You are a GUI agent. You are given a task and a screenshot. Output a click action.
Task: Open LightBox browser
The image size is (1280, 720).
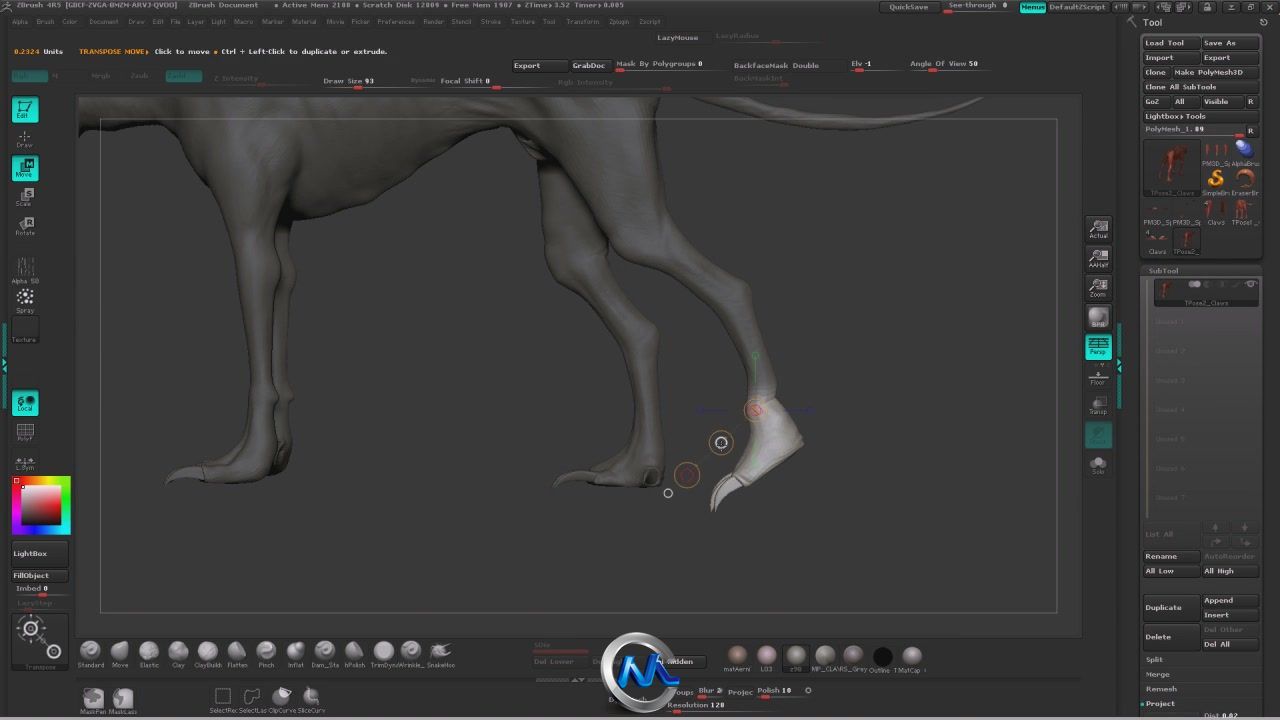pos(39,553)
